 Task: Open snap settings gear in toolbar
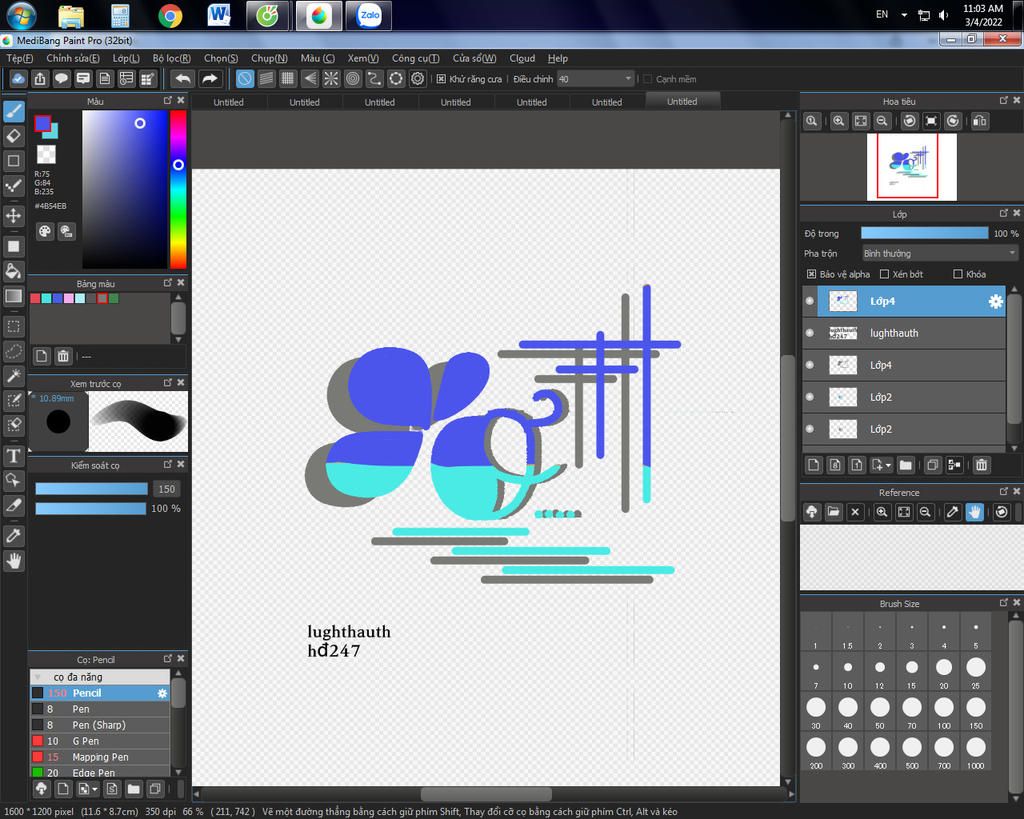(417, 79)
